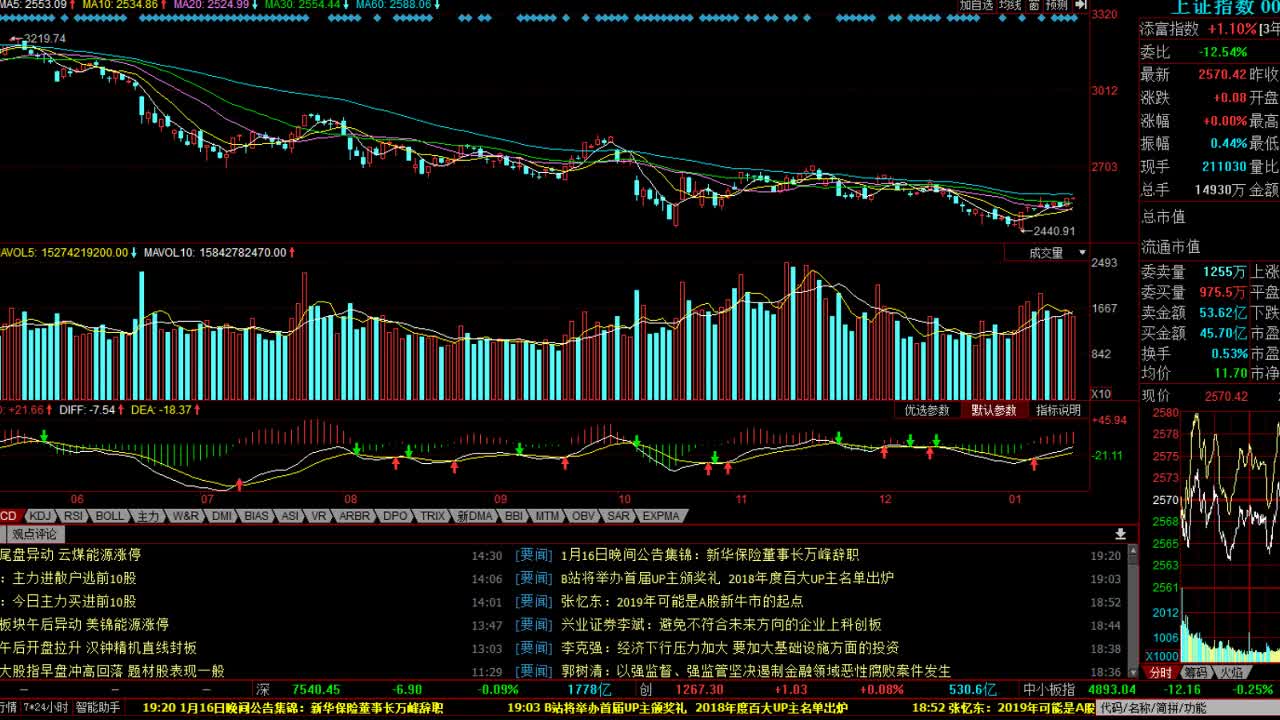Open 美锦能源涨停 news headline

(84, 624)
